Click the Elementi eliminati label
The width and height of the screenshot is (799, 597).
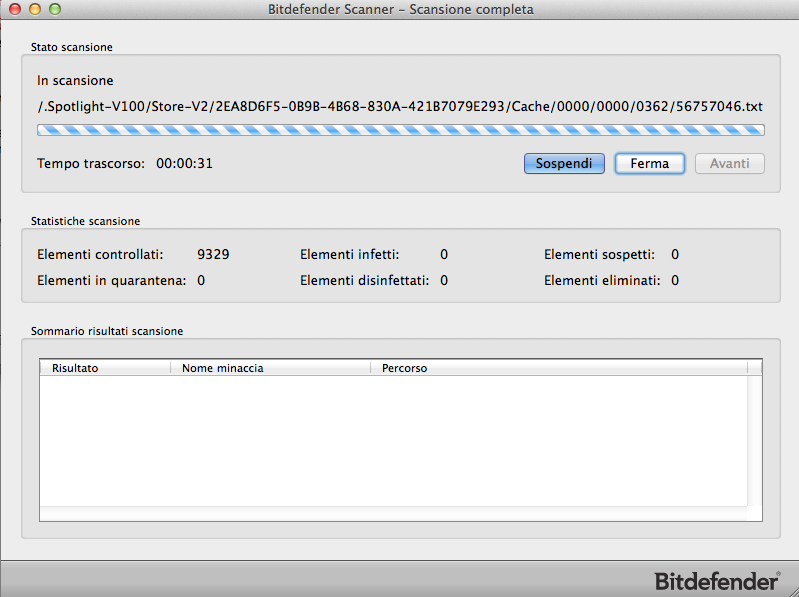click(602, 281)
